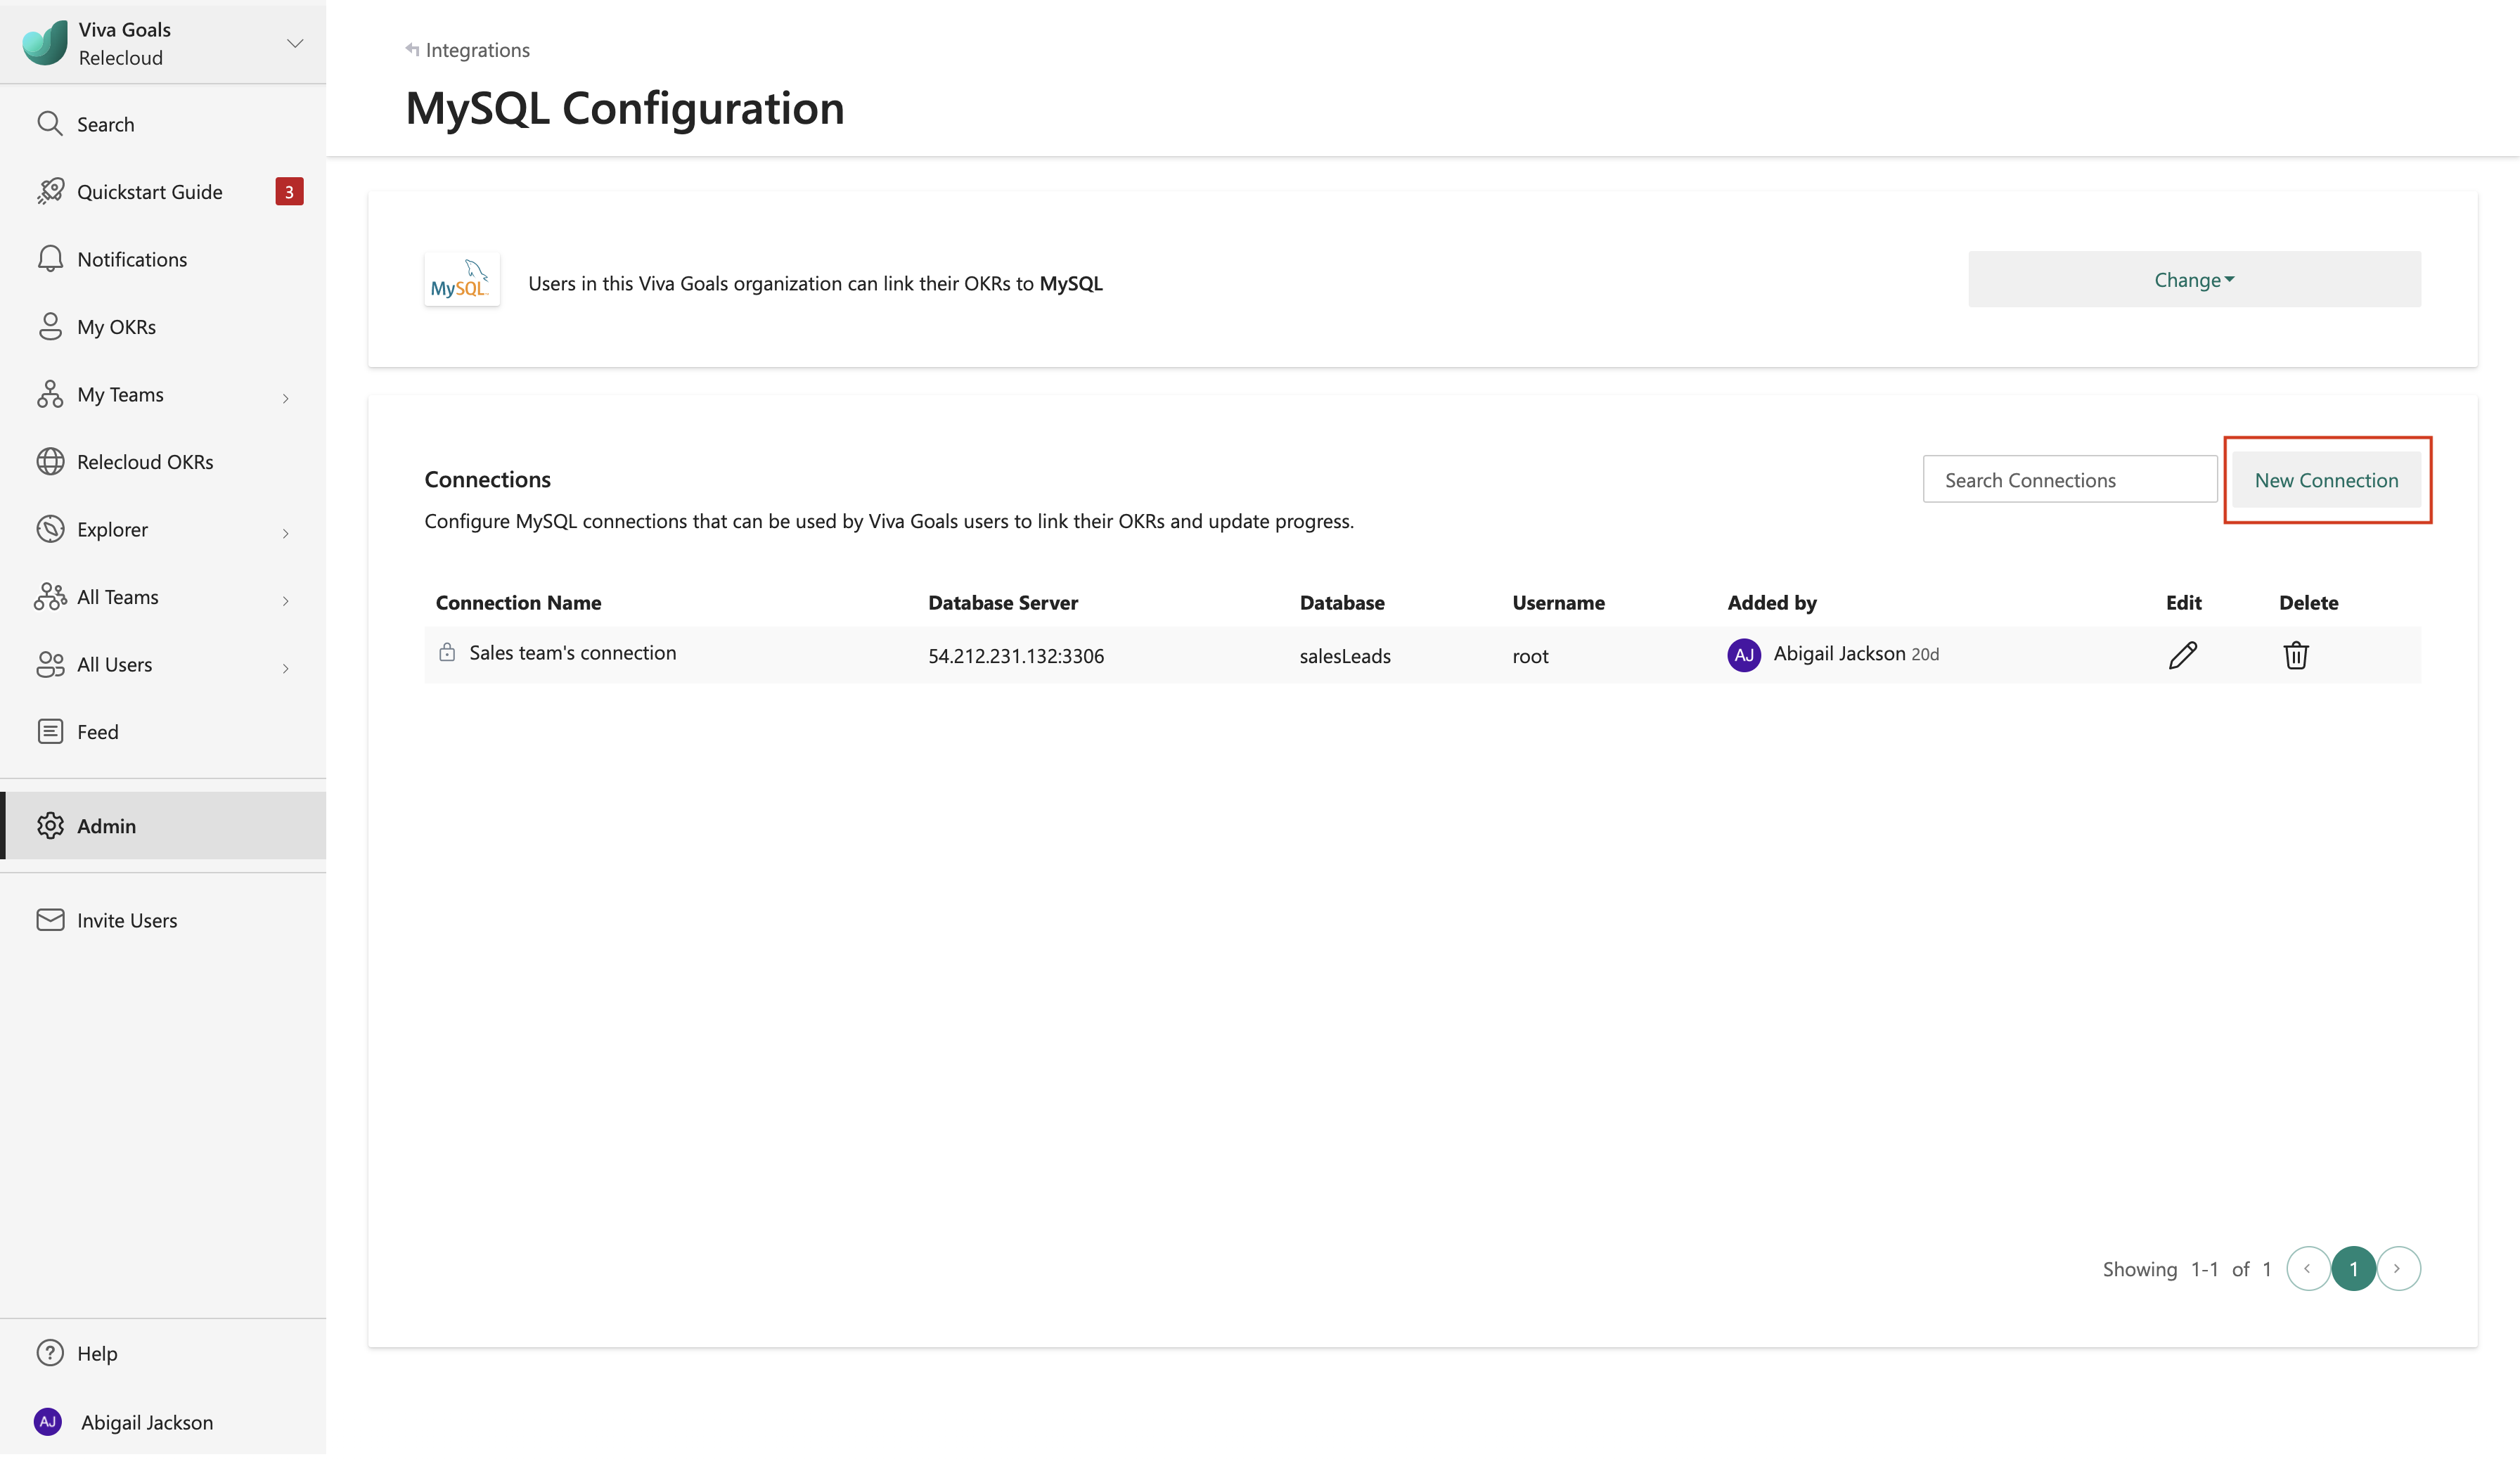The height and width of the screenshot is (1464, 2520).
Task: Click the trash delete icon for Sales team's connection
Action: tap(2295, 655)
